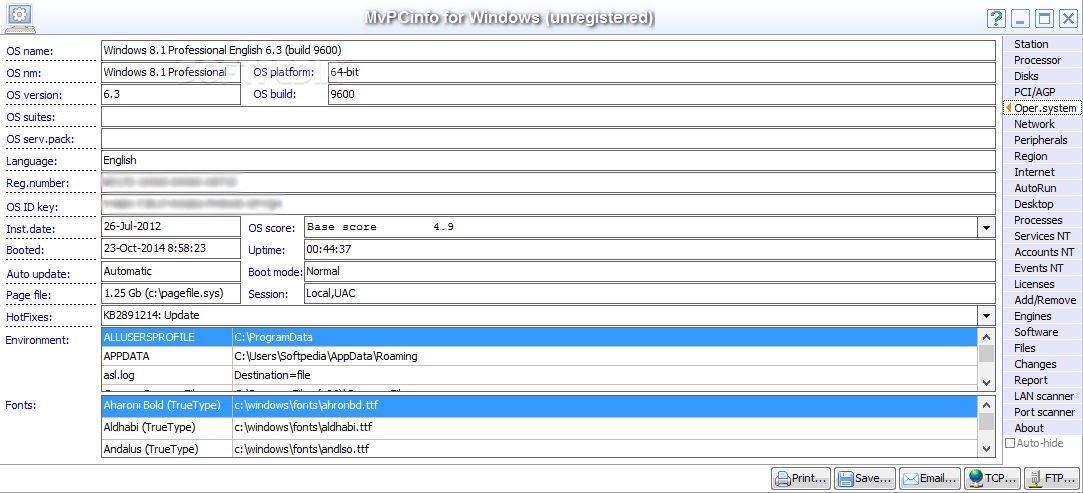Click Fonts list scroll up arrow
1083x493 pixels.
(x=986, y=404)
